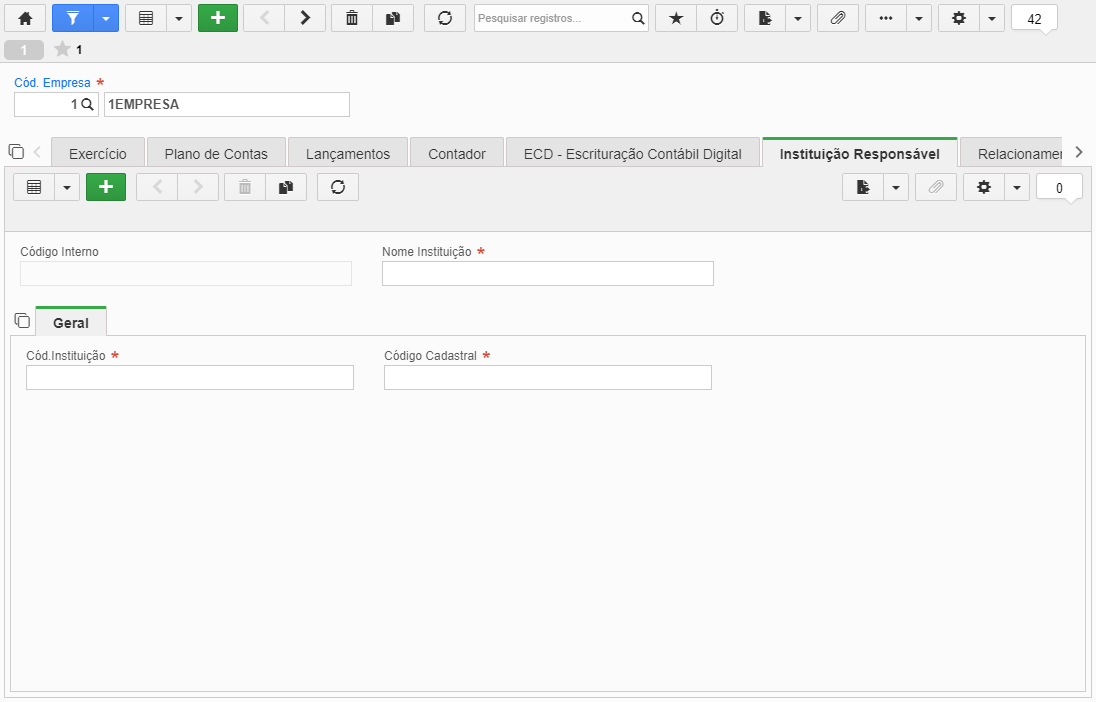Image resolution: width=1096 pixels, height=702 pixels.
Task: Go to the Home icon
Action: coord(25,18)
